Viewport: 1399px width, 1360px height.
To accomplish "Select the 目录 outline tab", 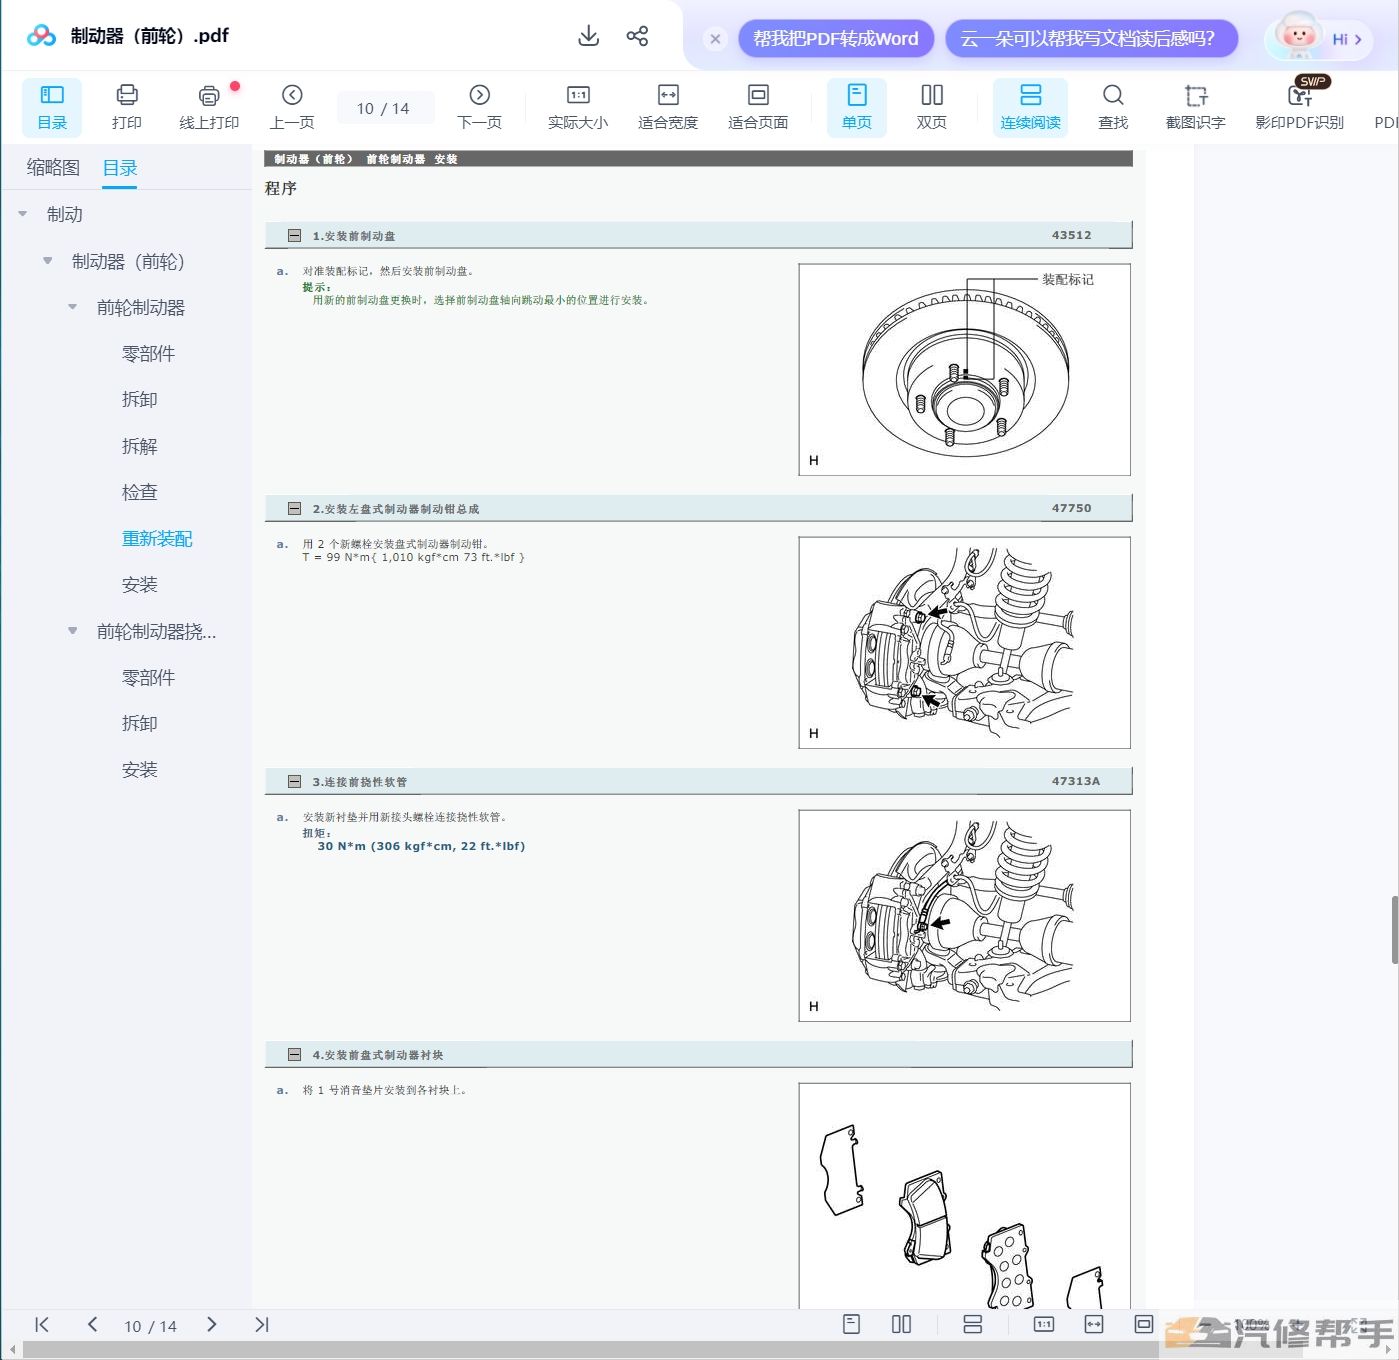I will [120, 167].
